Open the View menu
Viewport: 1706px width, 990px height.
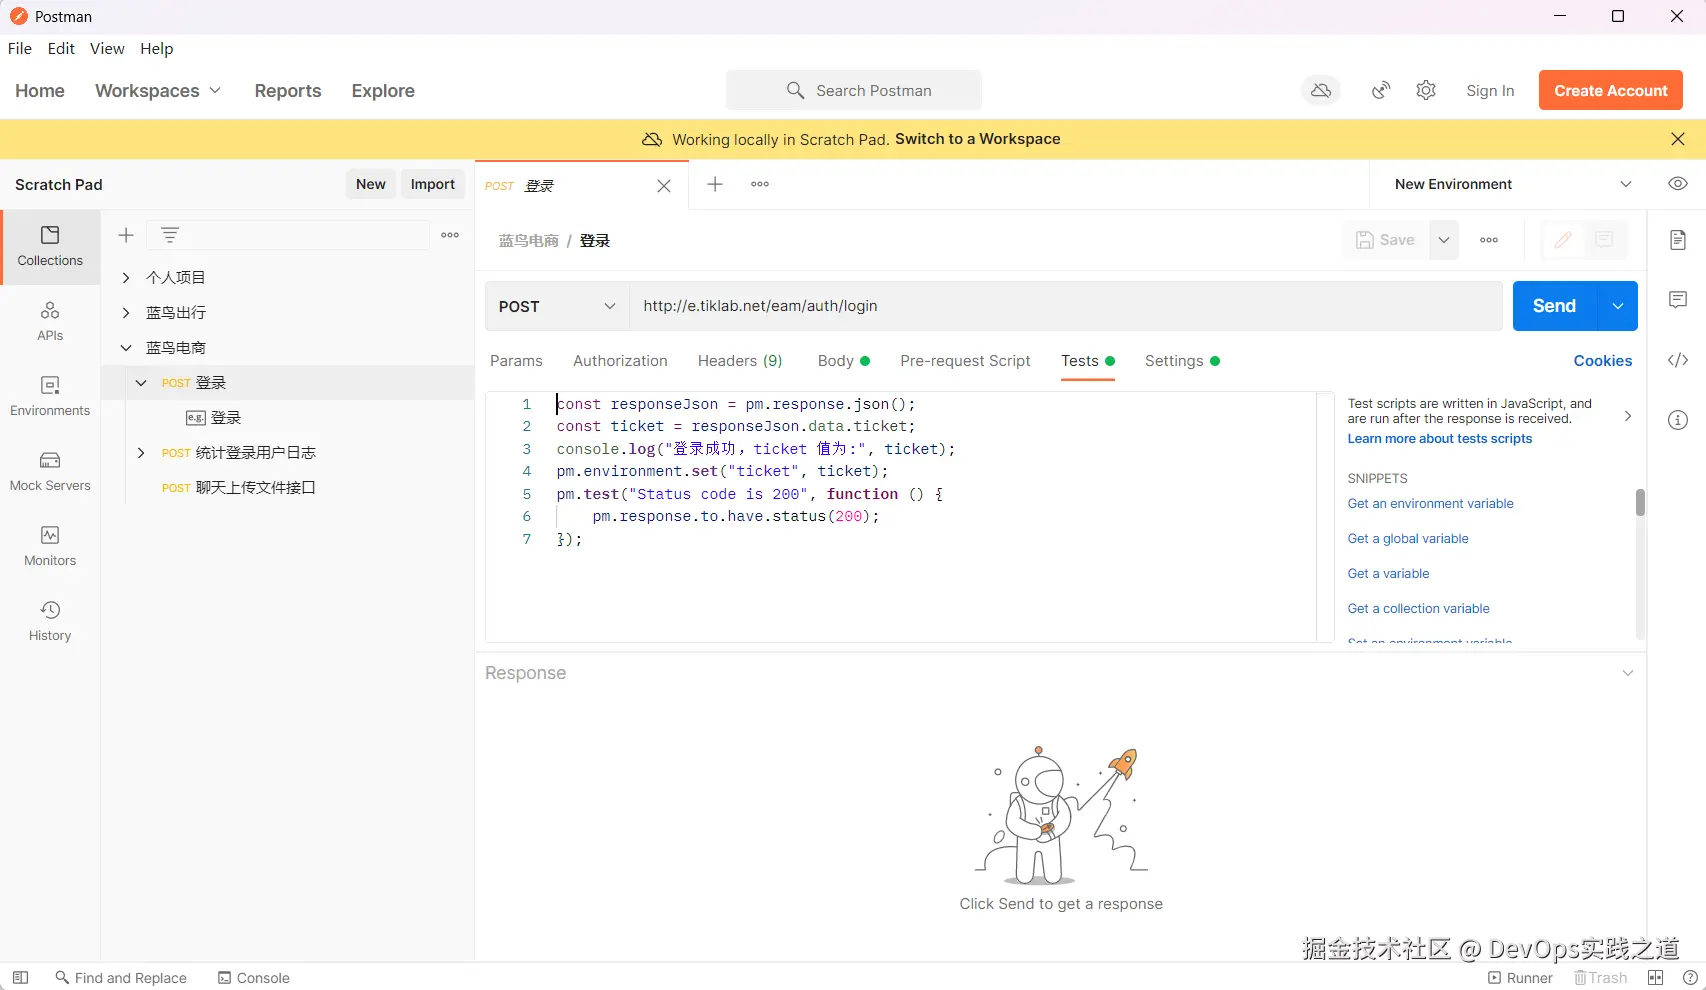coord(107,48)
